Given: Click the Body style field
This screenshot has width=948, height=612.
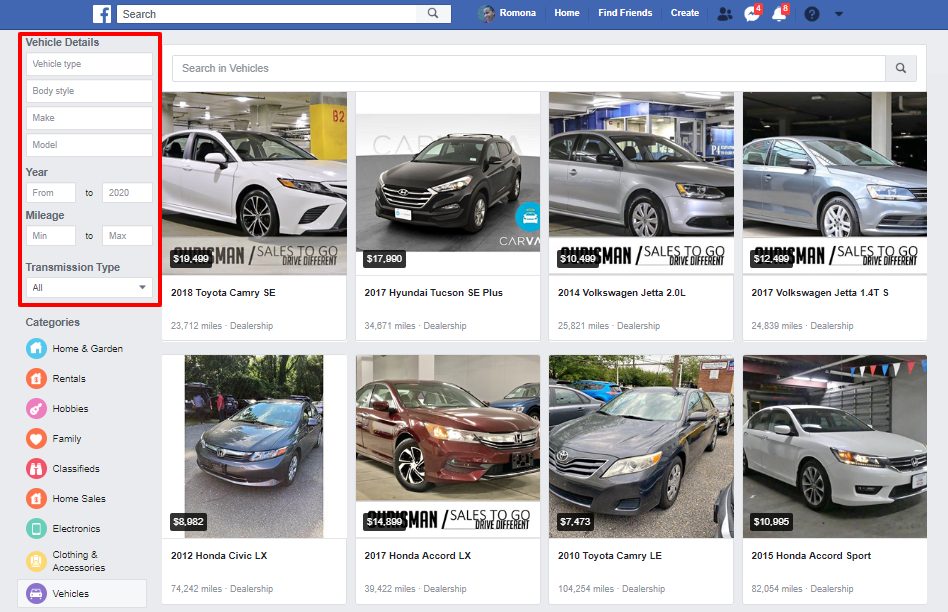Looking at the screenshot, I should (x=89, y=91).
